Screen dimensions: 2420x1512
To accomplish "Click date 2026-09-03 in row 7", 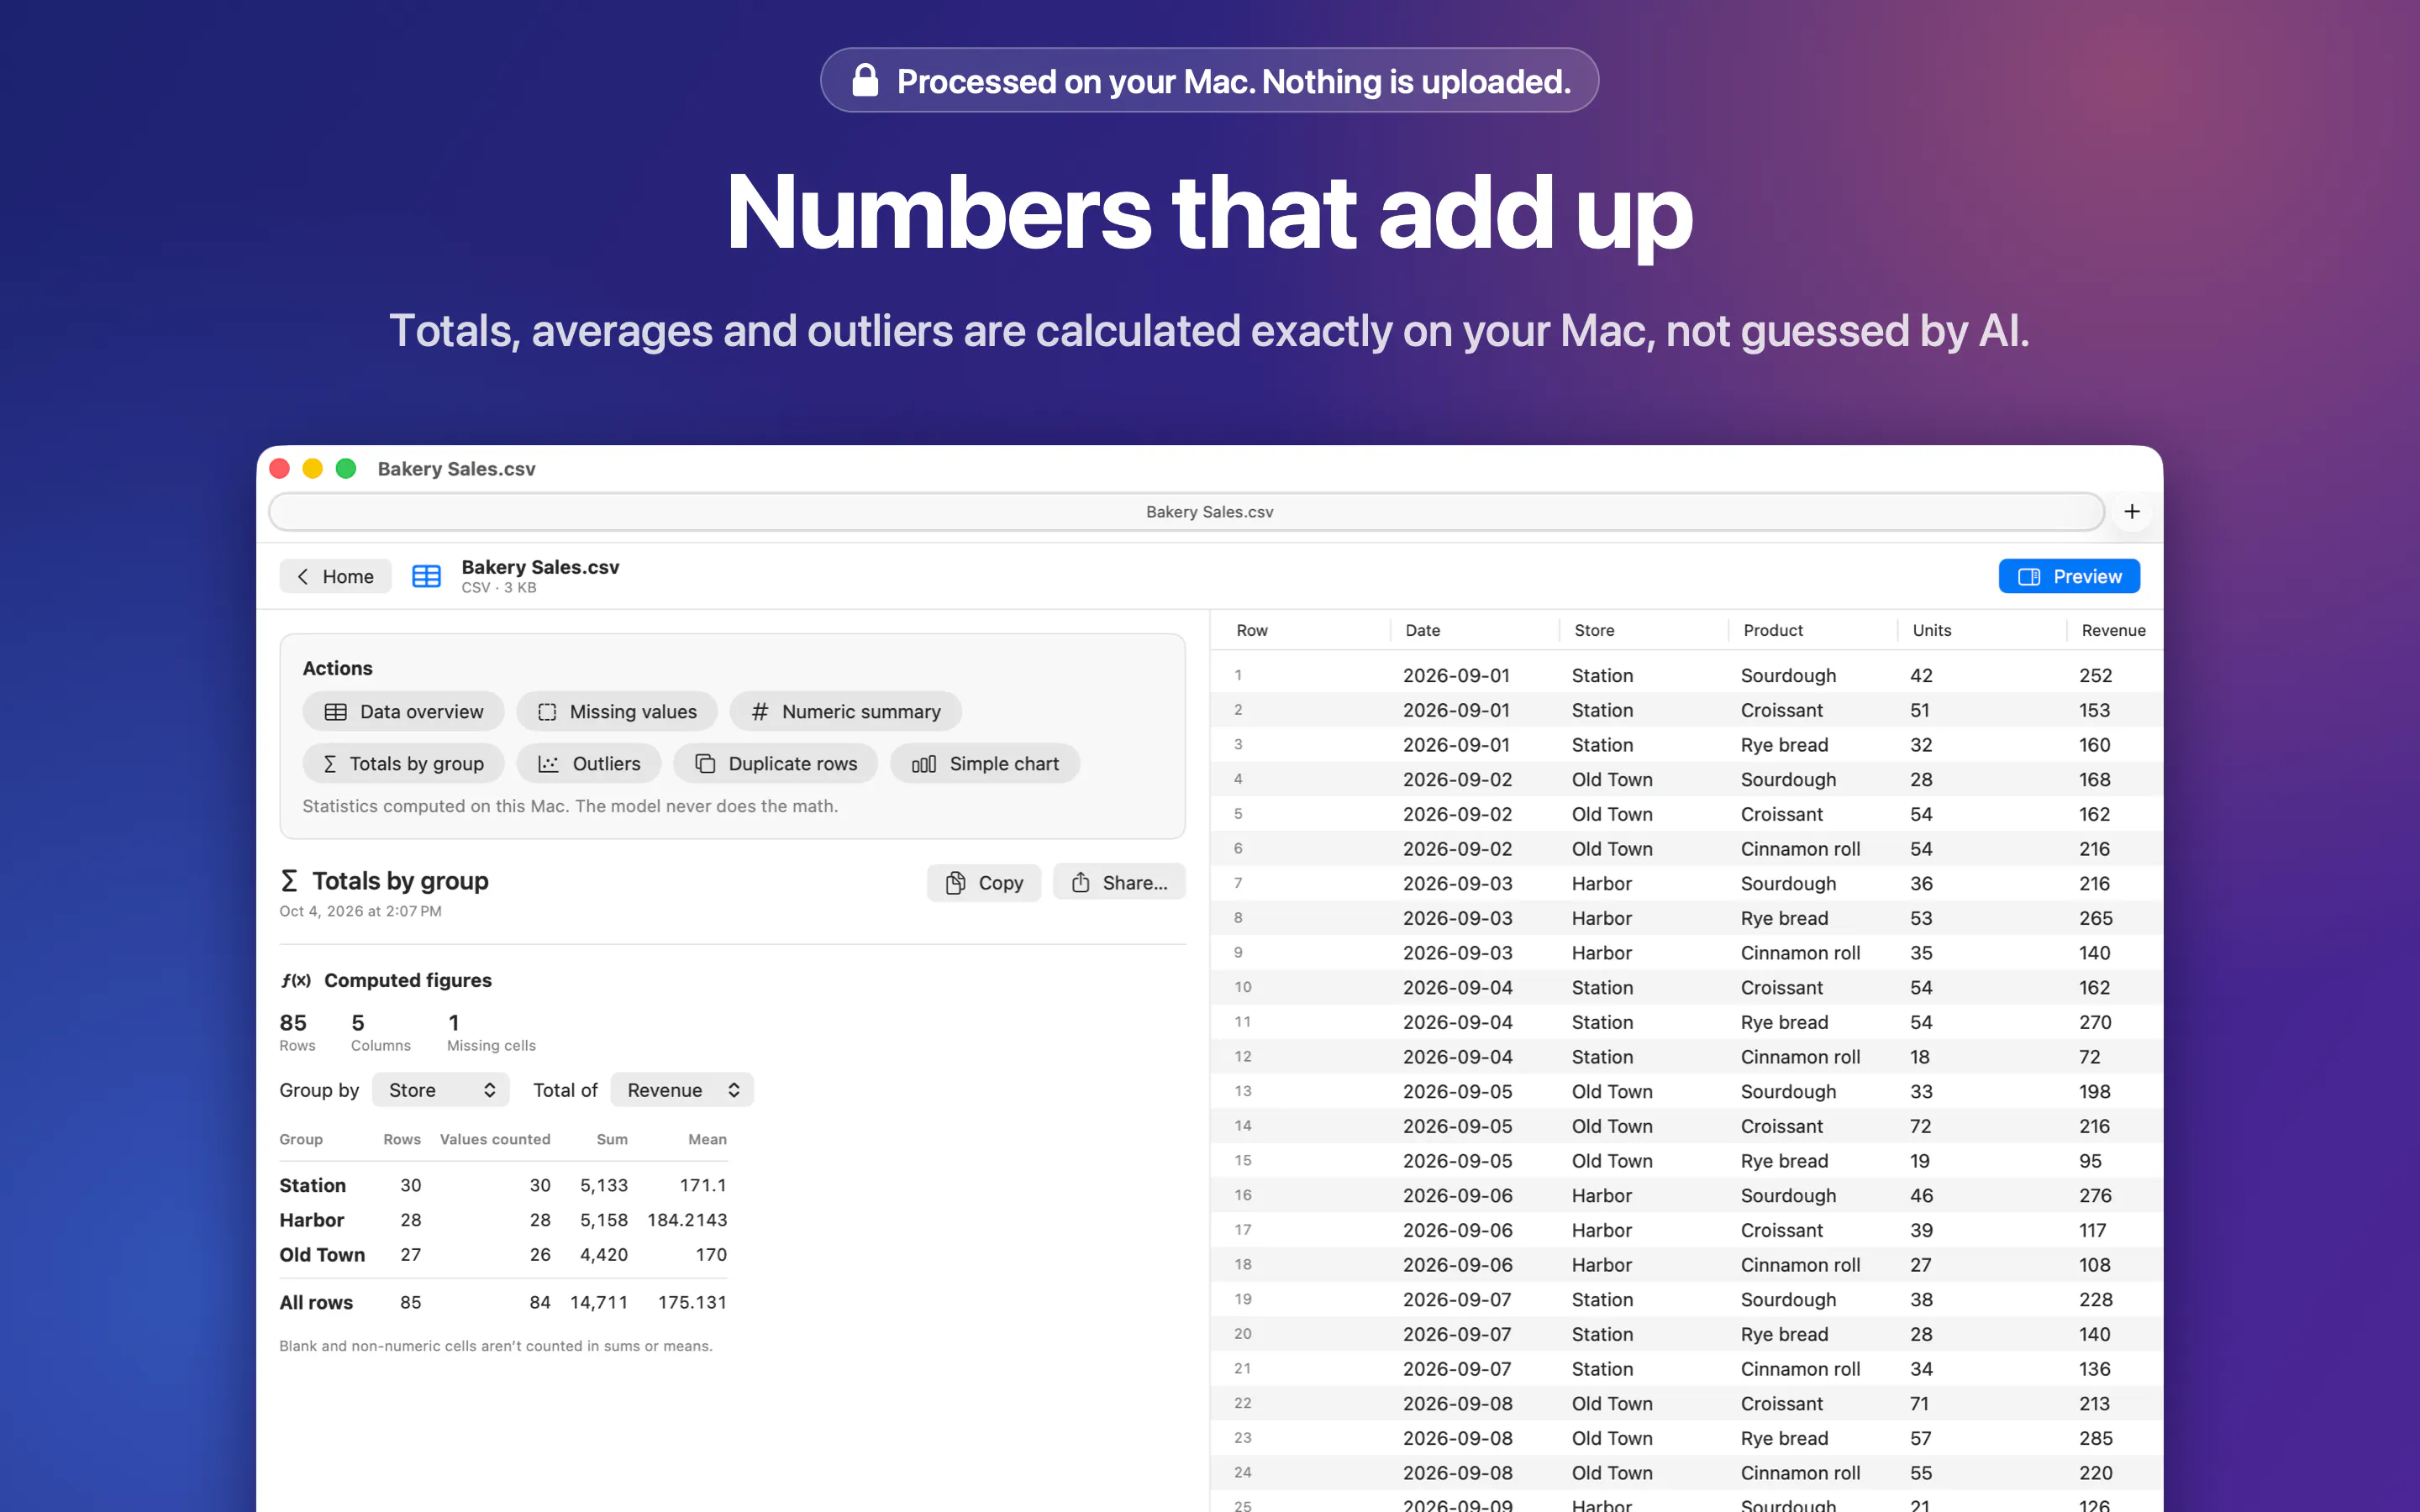I will [1457, 883].
